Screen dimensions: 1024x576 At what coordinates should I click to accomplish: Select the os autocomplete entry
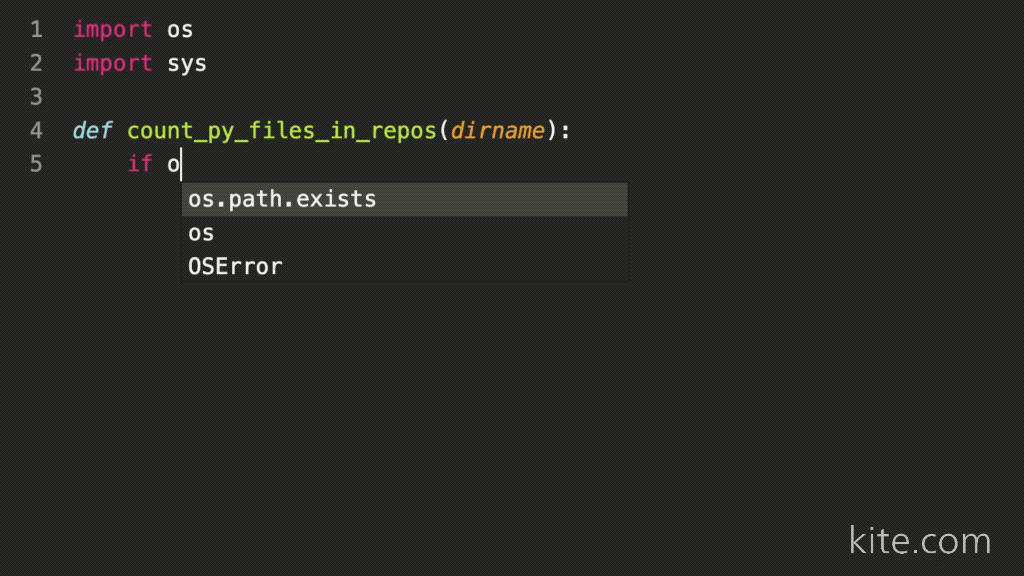[200, 232]
